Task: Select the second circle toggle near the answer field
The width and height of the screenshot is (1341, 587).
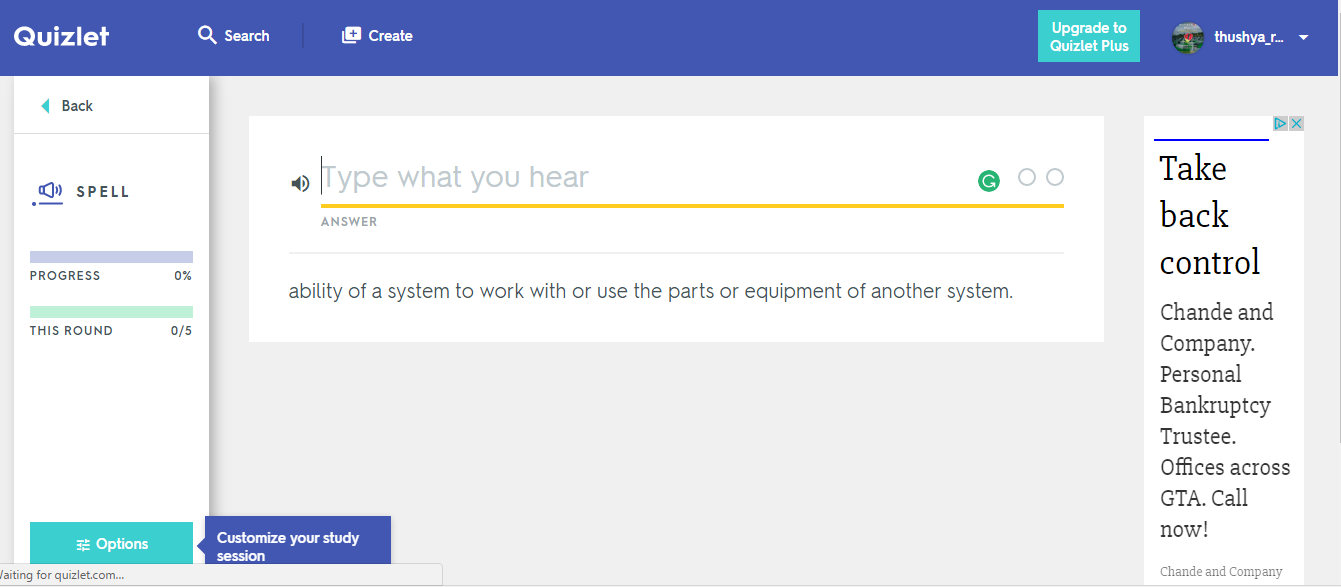Action: (1055, 177)
